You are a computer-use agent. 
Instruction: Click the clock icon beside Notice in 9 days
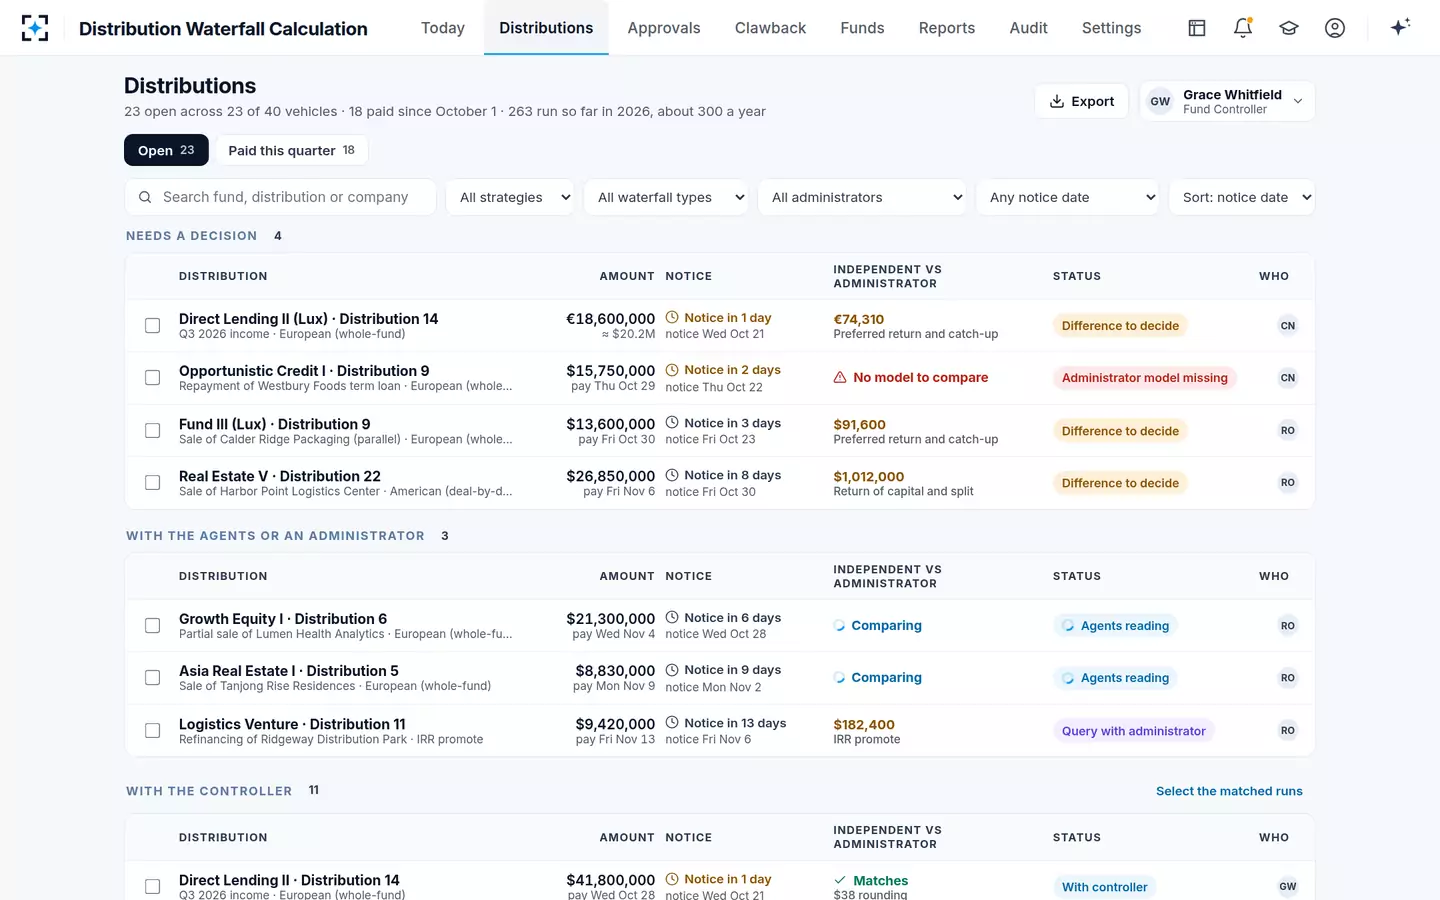coord(672,670)
